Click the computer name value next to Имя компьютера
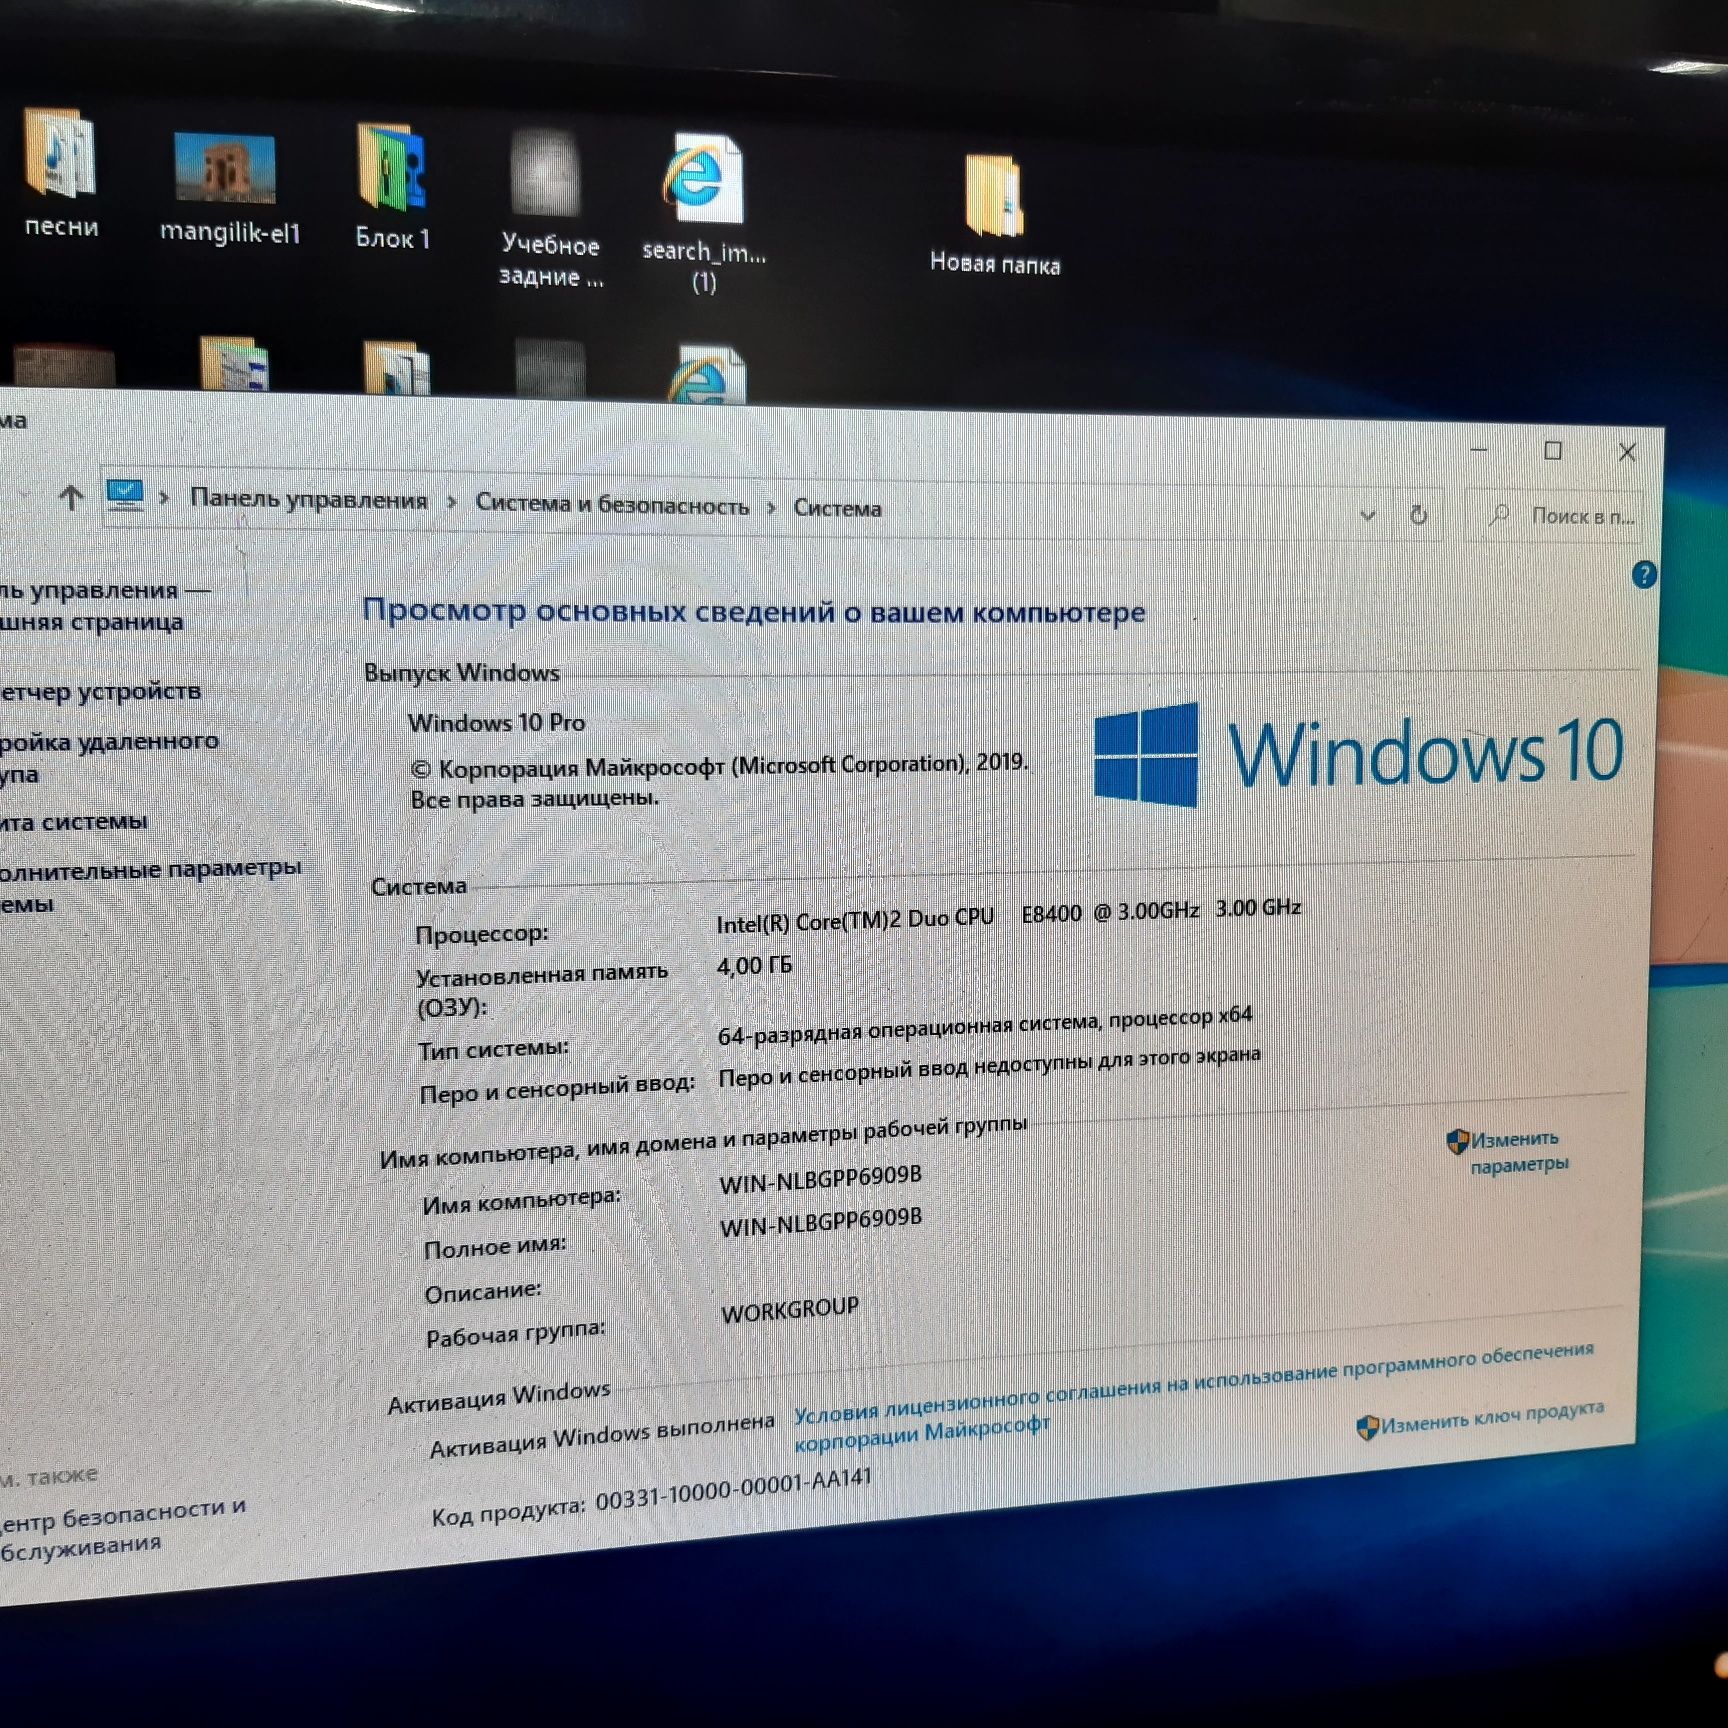This screenshot has height=1728, width=1728. (820, 1179)
